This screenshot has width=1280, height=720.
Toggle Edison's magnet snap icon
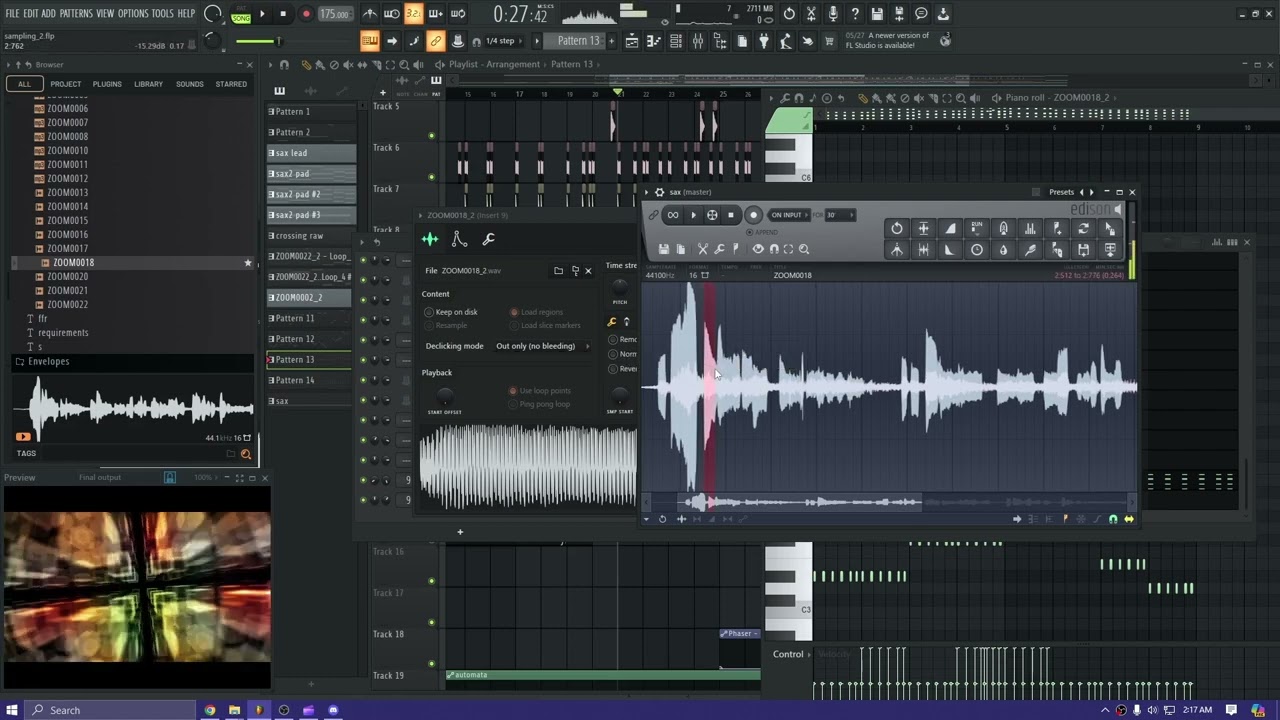click(774, 249)
